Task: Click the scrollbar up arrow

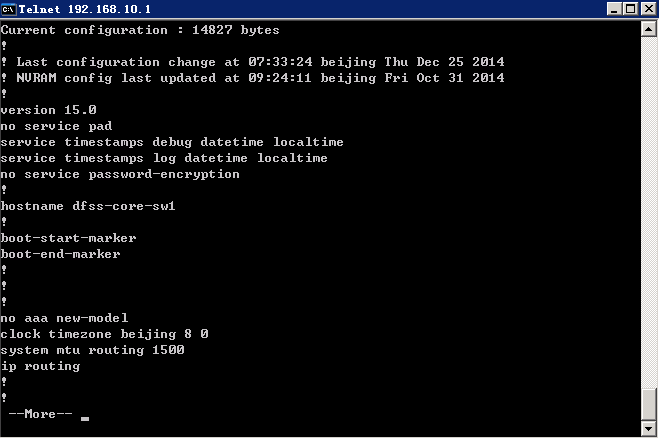Action: (648, 29)
